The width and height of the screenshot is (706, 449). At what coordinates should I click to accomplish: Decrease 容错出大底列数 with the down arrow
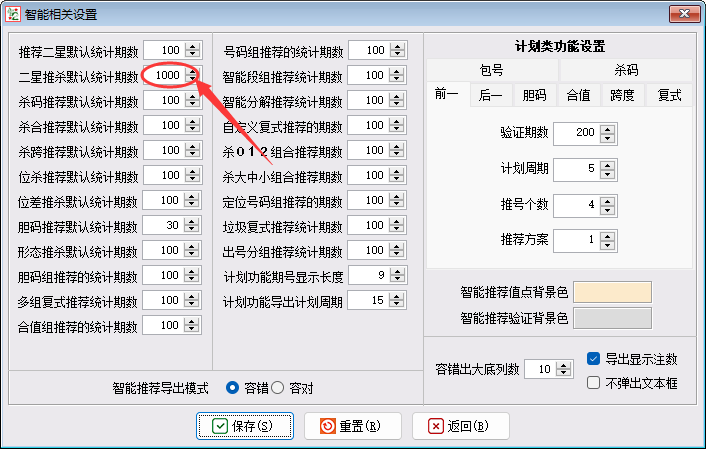pyautogui.click(x=566, y=374)
